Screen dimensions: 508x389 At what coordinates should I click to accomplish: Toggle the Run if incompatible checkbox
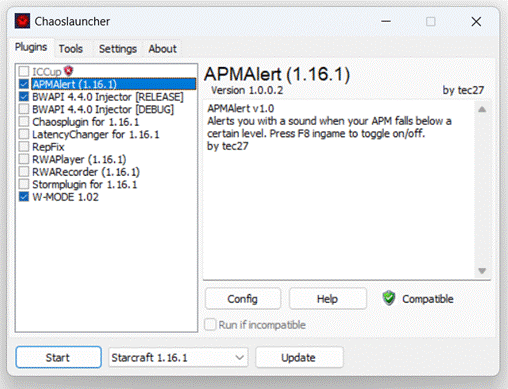coord(210,324)
